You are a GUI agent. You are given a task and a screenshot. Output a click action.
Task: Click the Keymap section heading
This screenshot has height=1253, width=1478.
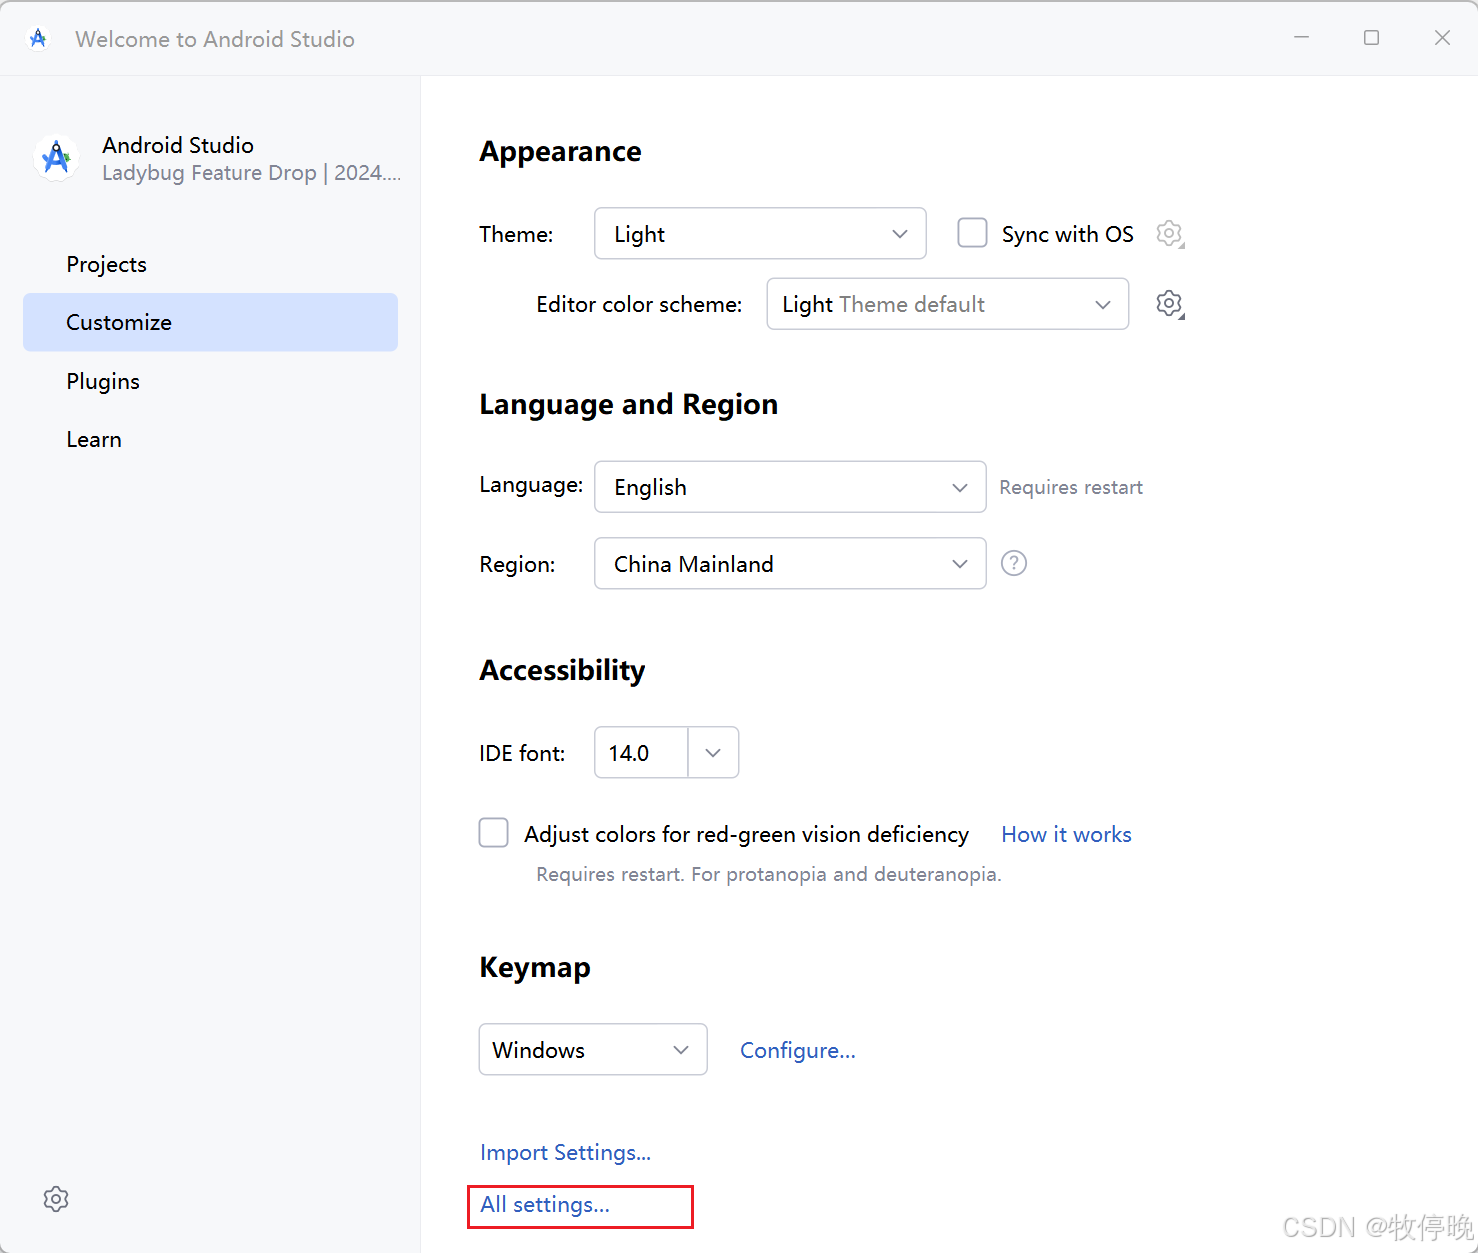click(535, 967)
